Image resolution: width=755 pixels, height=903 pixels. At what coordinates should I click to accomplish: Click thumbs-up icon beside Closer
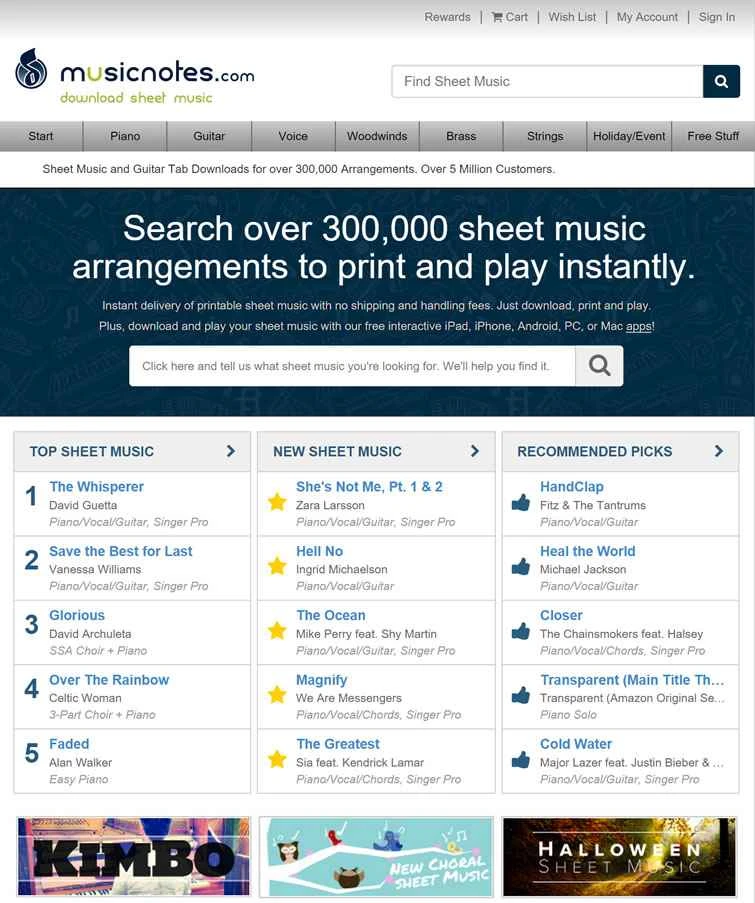point(521,631)
